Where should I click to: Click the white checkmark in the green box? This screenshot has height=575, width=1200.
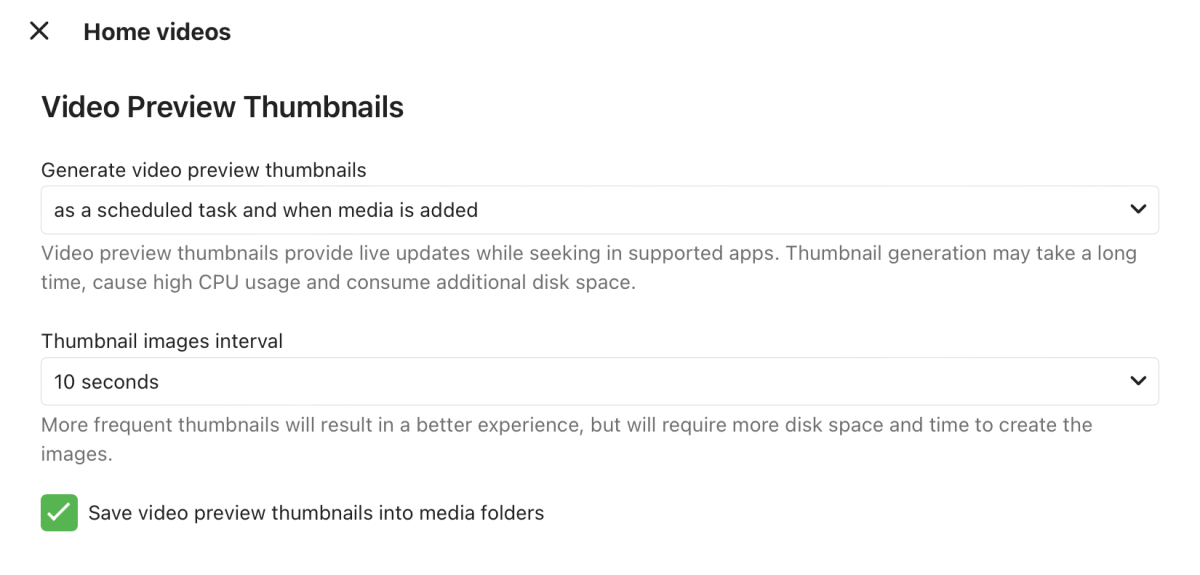pos(59,513)
